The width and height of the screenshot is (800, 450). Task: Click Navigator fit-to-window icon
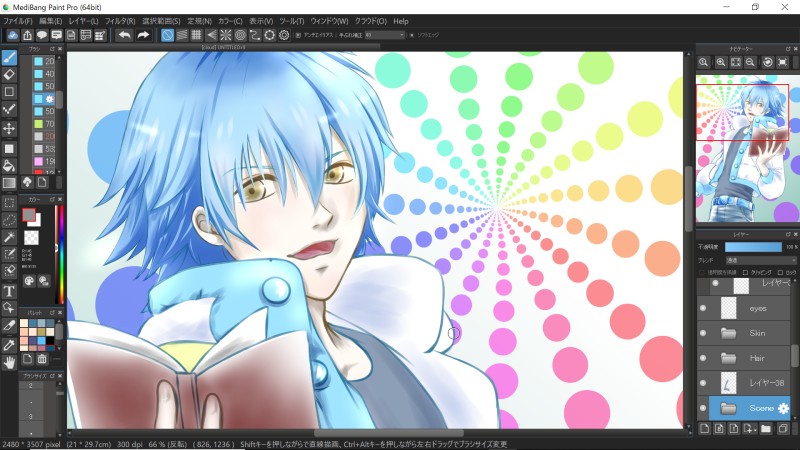[735, 62]
